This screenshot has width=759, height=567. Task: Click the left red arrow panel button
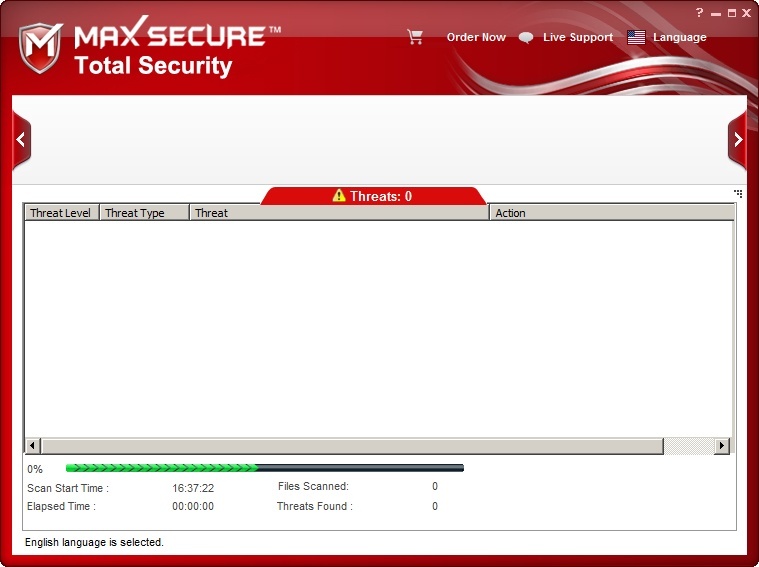21,140
